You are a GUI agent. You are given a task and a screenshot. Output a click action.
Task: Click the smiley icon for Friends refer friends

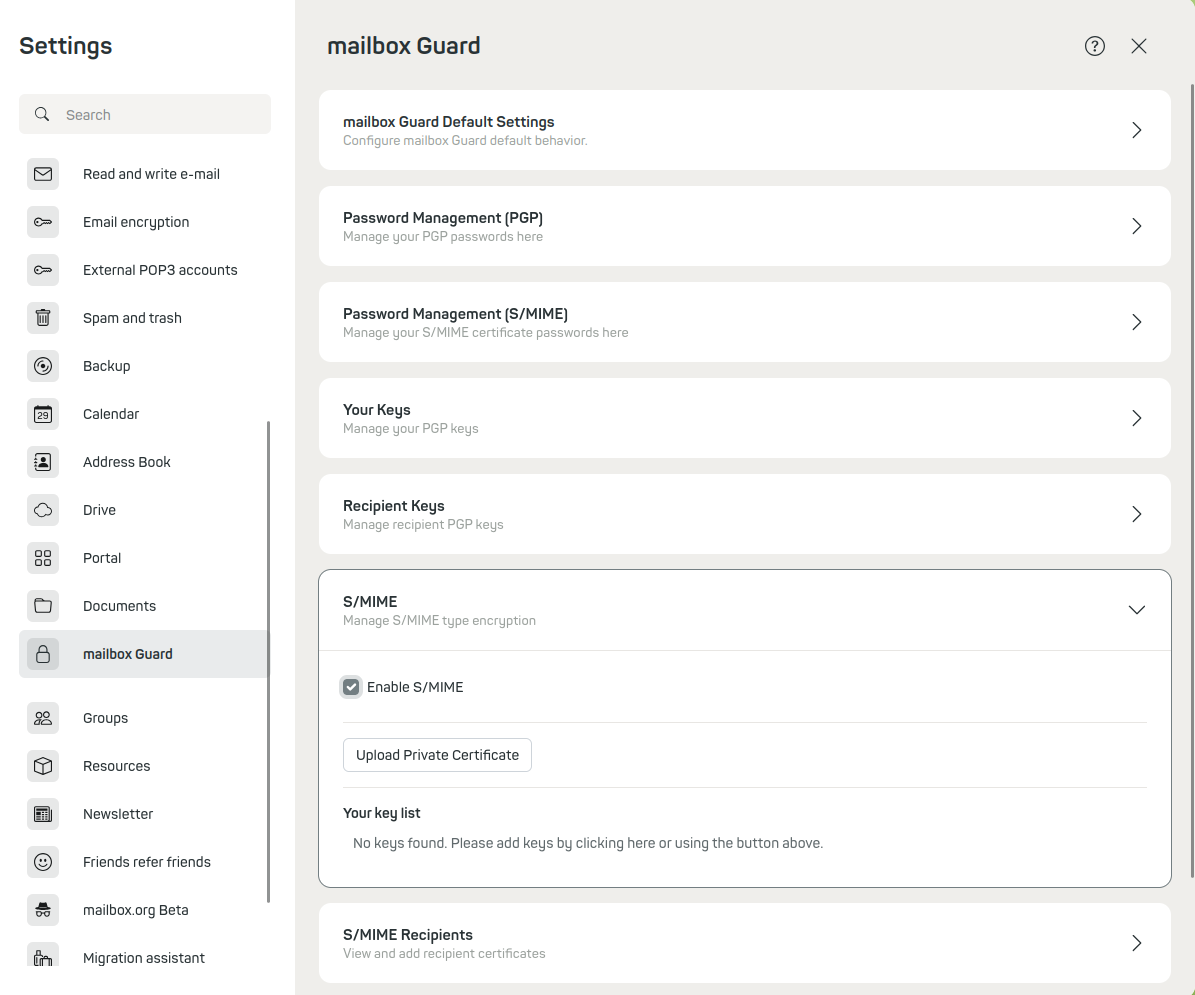pos(43,862)
